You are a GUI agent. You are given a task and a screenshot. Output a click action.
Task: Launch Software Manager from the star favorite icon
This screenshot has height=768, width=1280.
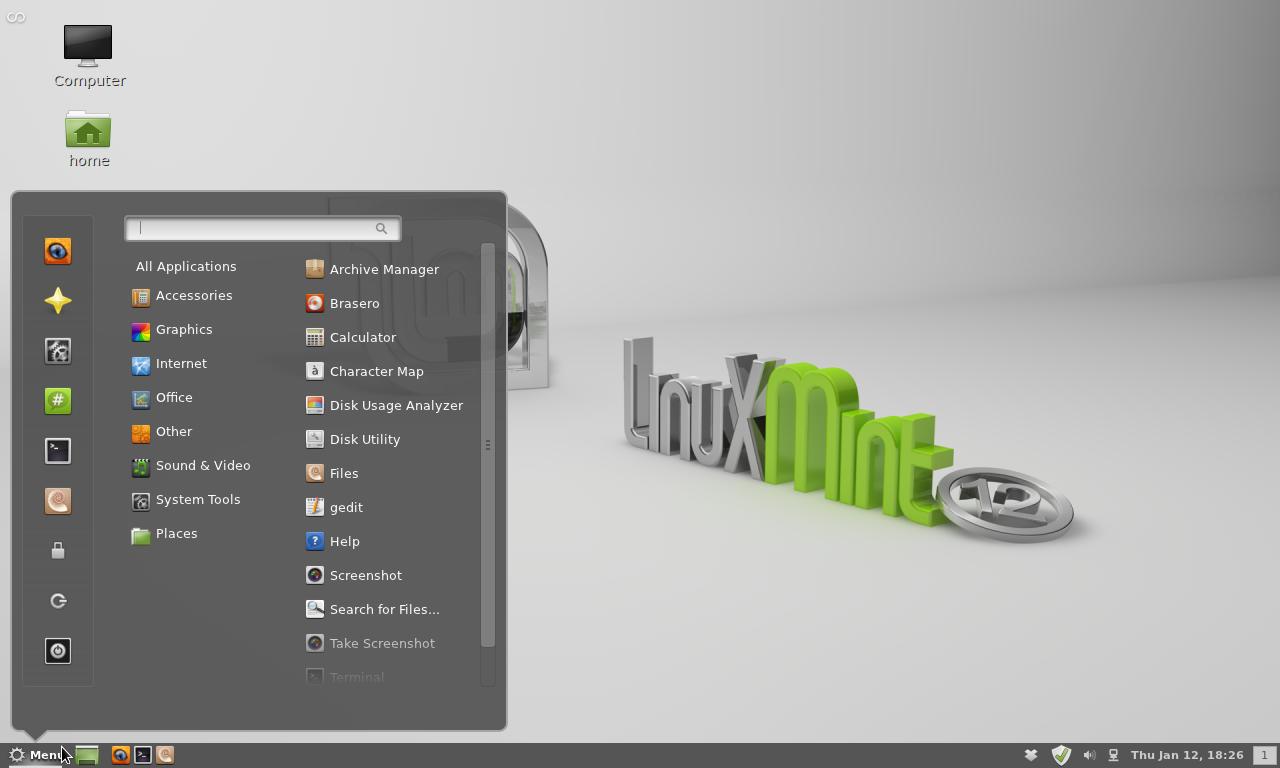coord(58,301)
